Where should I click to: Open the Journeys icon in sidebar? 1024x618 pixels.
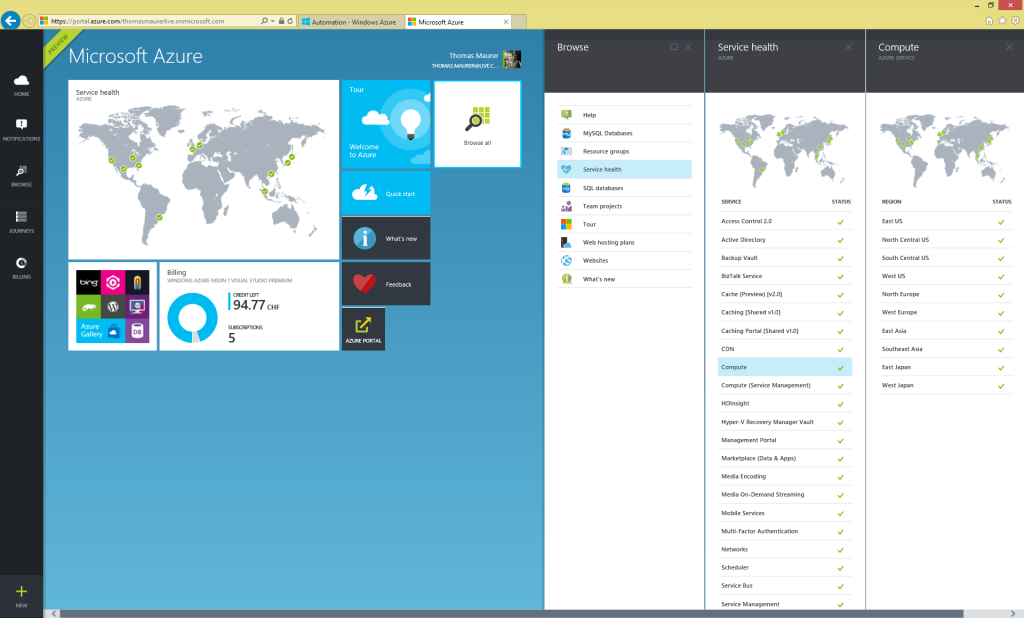pyautogui.click(x=22, y=217)
